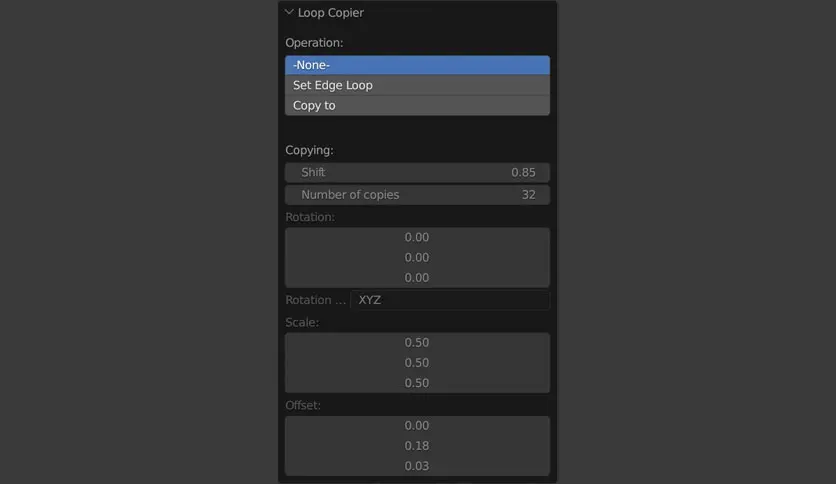
Task: Collapse the Loop Copier panel chevron
Action: [289, 12]
